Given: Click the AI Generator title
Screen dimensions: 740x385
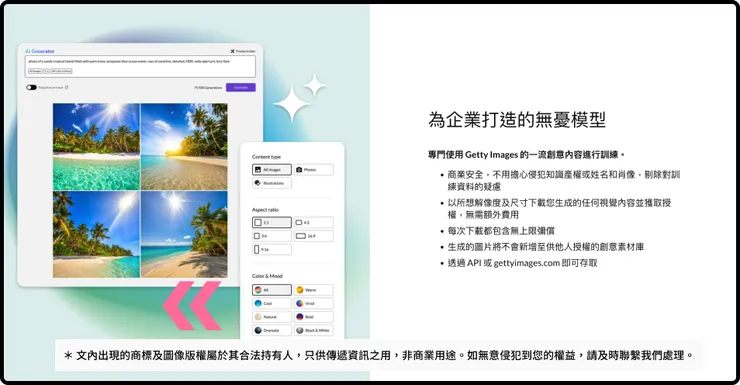Looking at the screenshot, I should [40, 51].
